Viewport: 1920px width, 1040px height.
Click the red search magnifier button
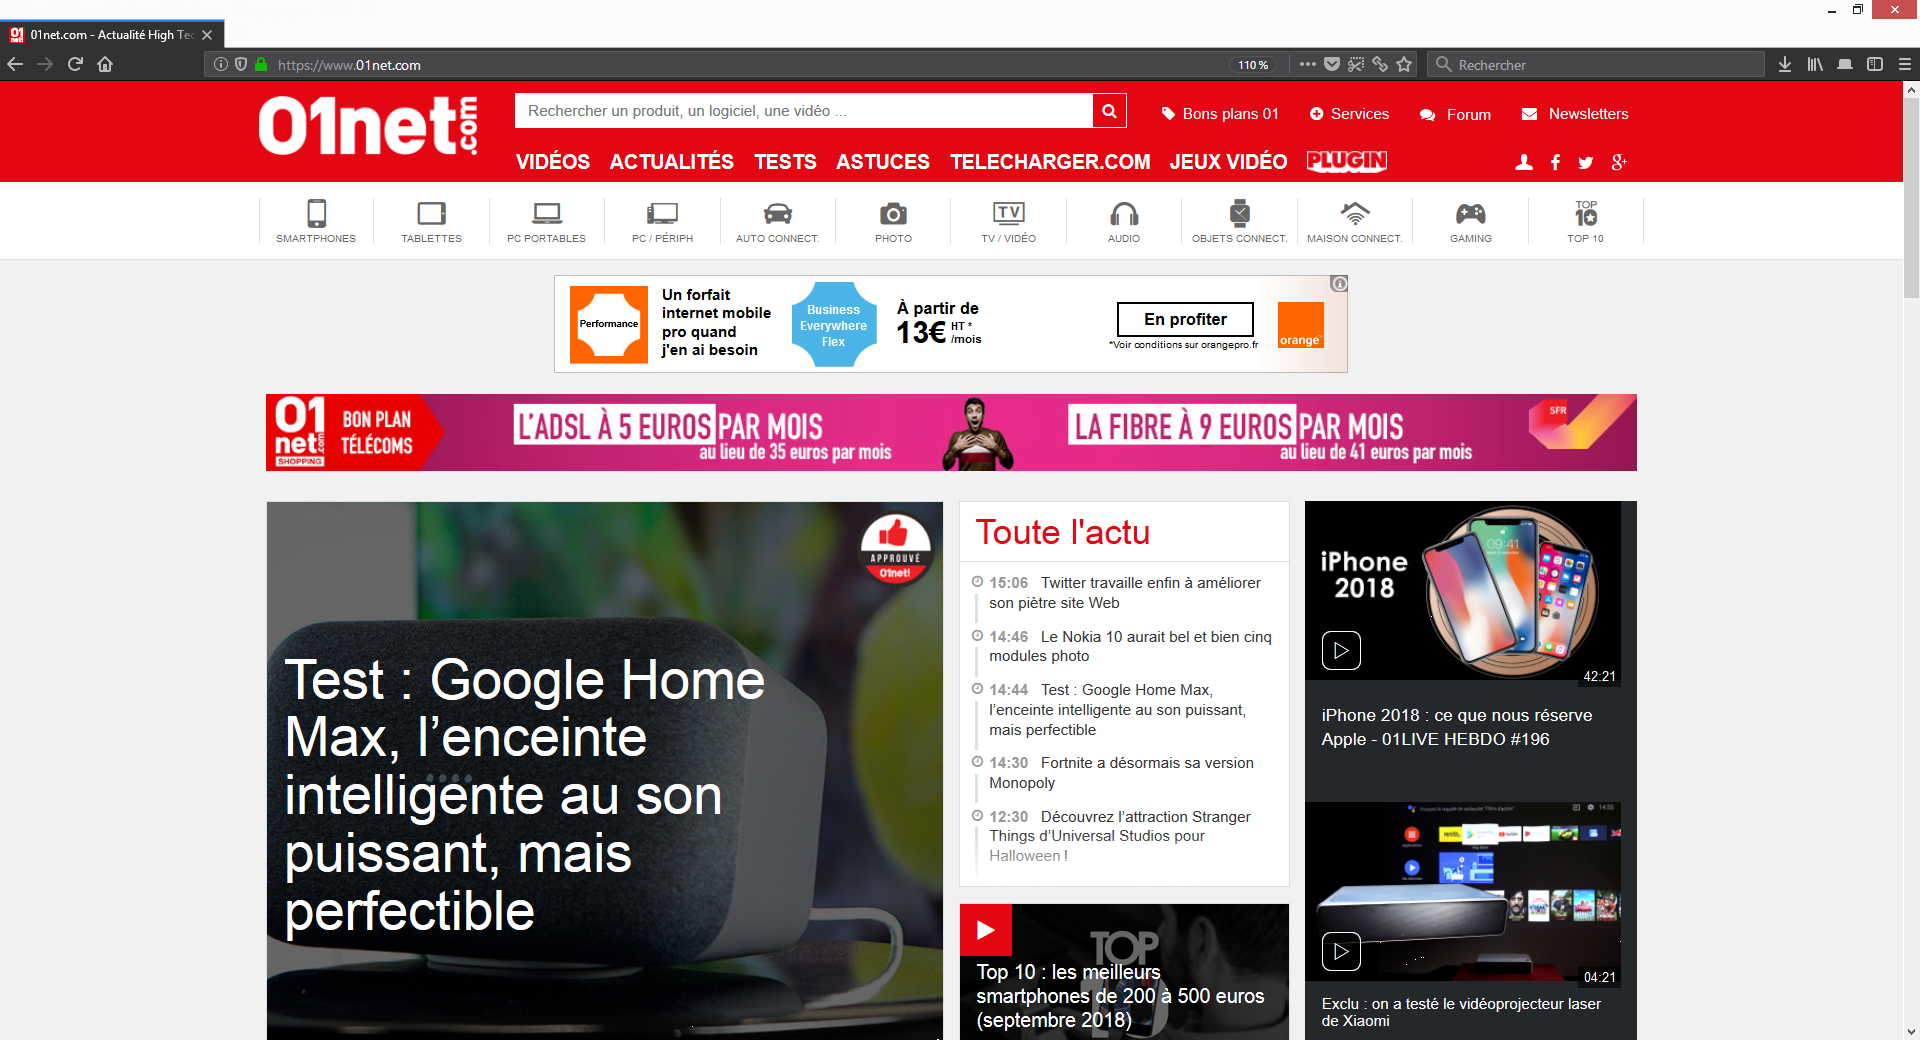point(1109,111)
